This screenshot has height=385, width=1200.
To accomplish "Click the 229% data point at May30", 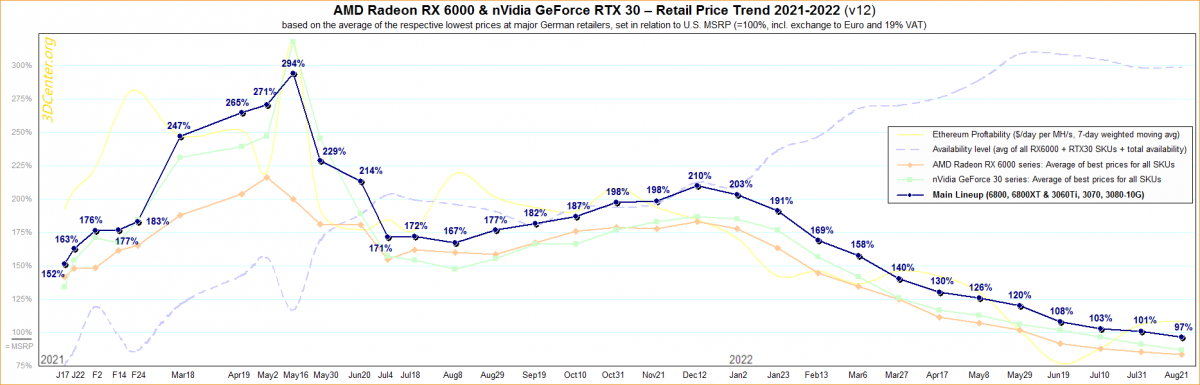I will pos(320,160).
